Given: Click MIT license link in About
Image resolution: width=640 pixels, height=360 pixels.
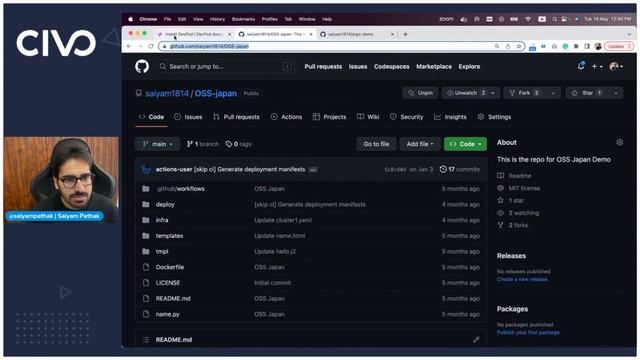Looking at the screenshot, I should tap(524, 188).
